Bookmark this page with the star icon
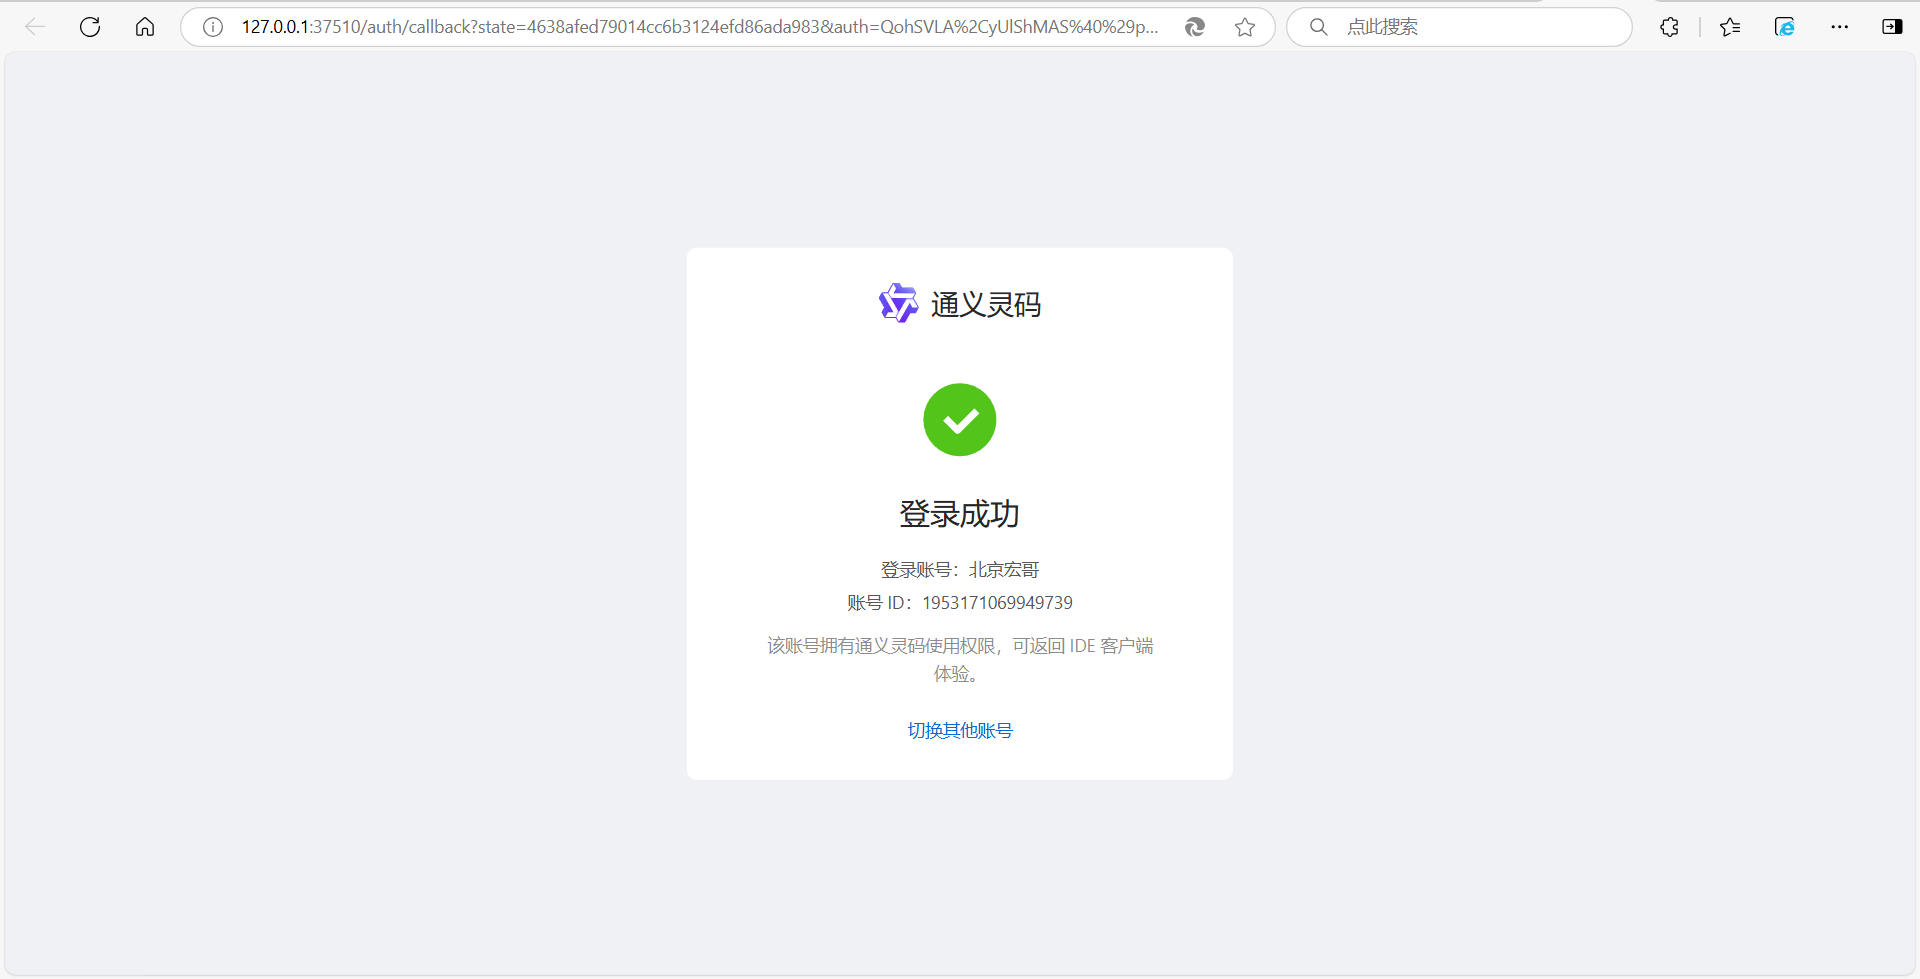Viewport: 1920px width, 979px height. (x=1245, y=27)
